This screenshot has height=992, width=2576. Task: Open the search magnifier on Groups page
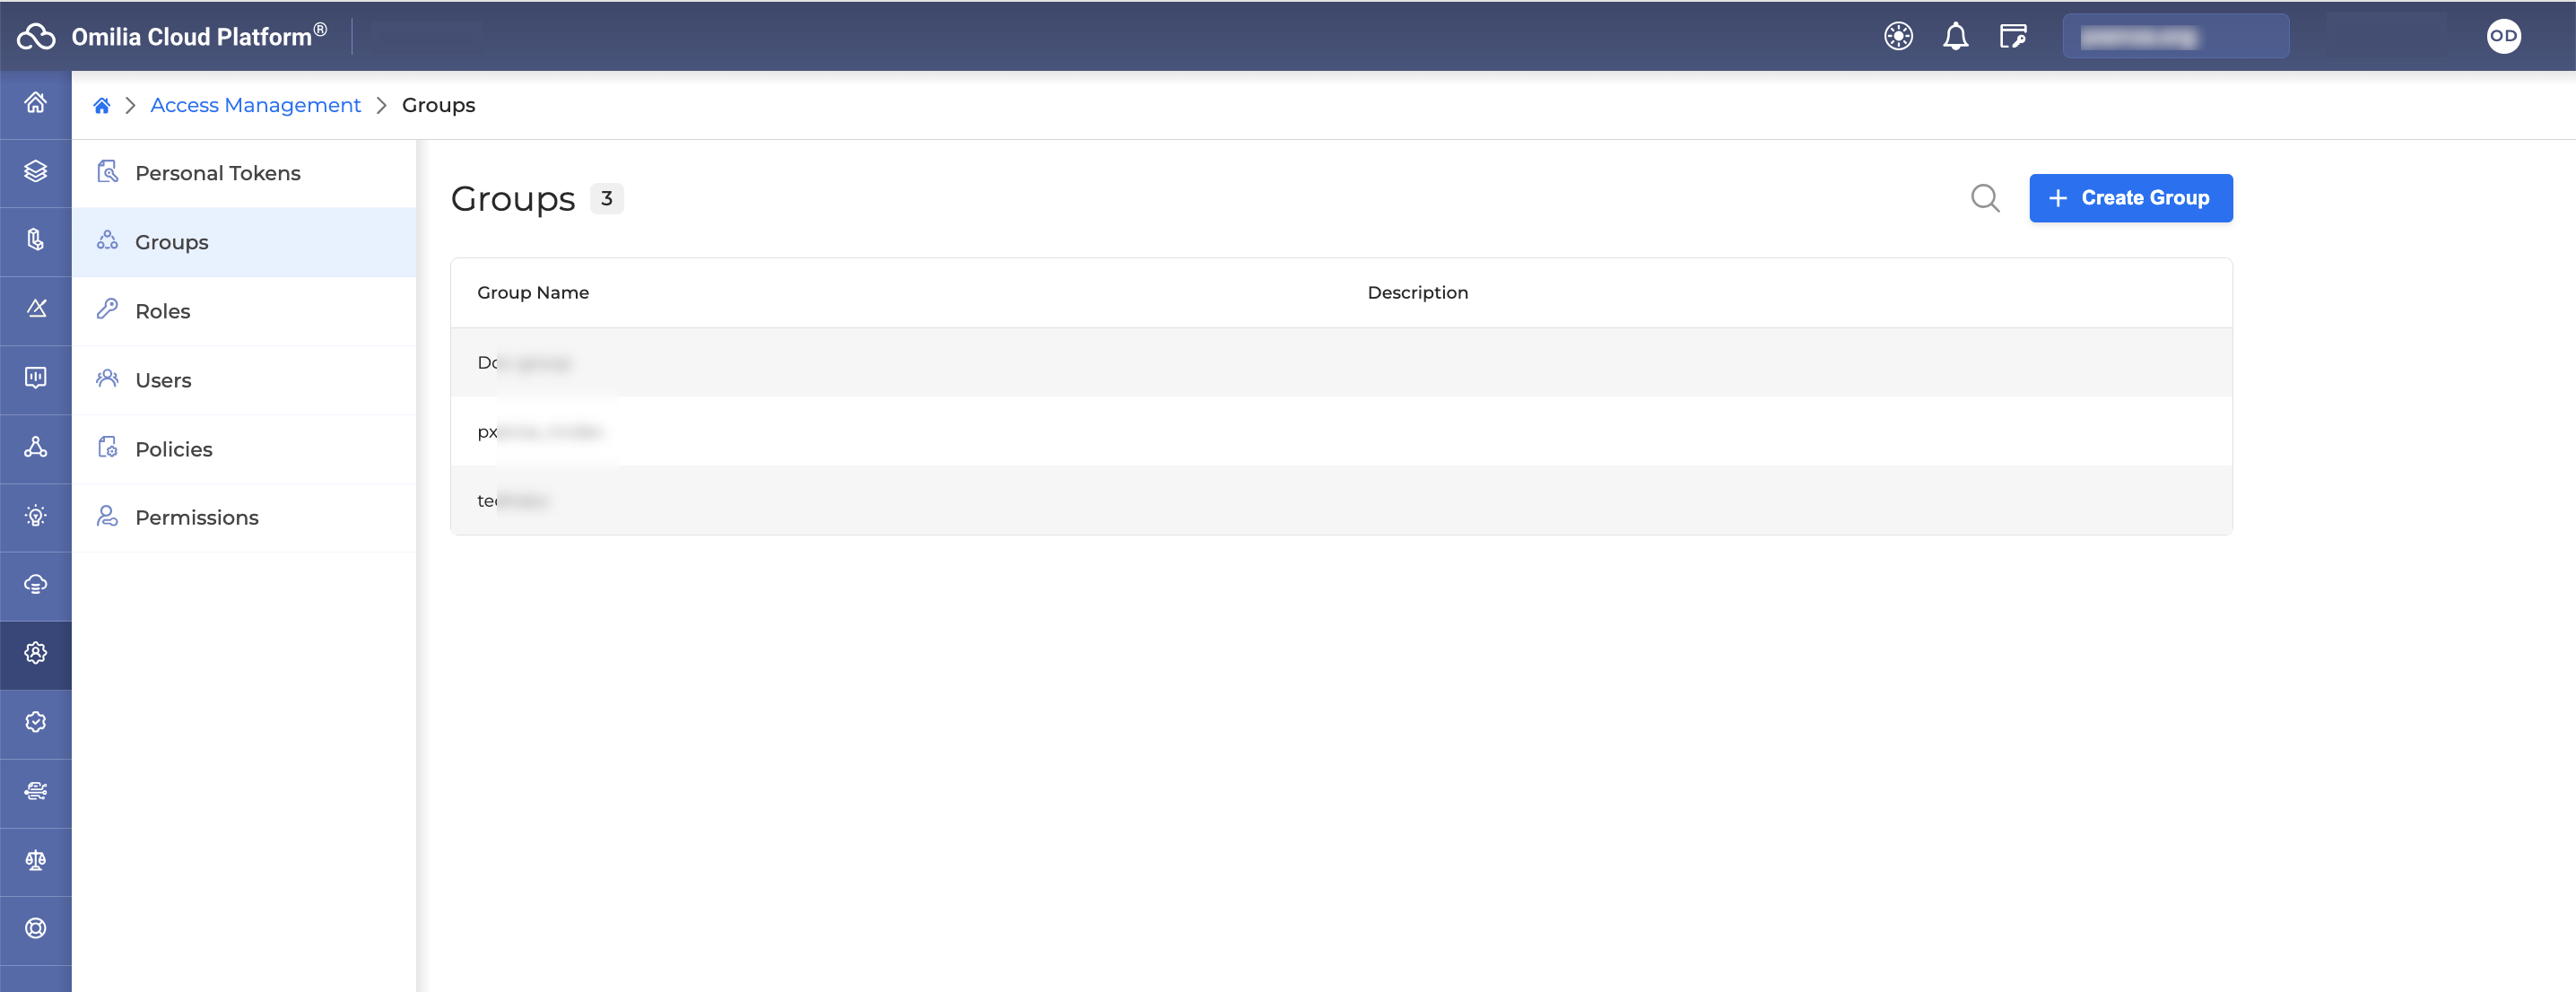pyautogui.click(x=1985, y=198)
